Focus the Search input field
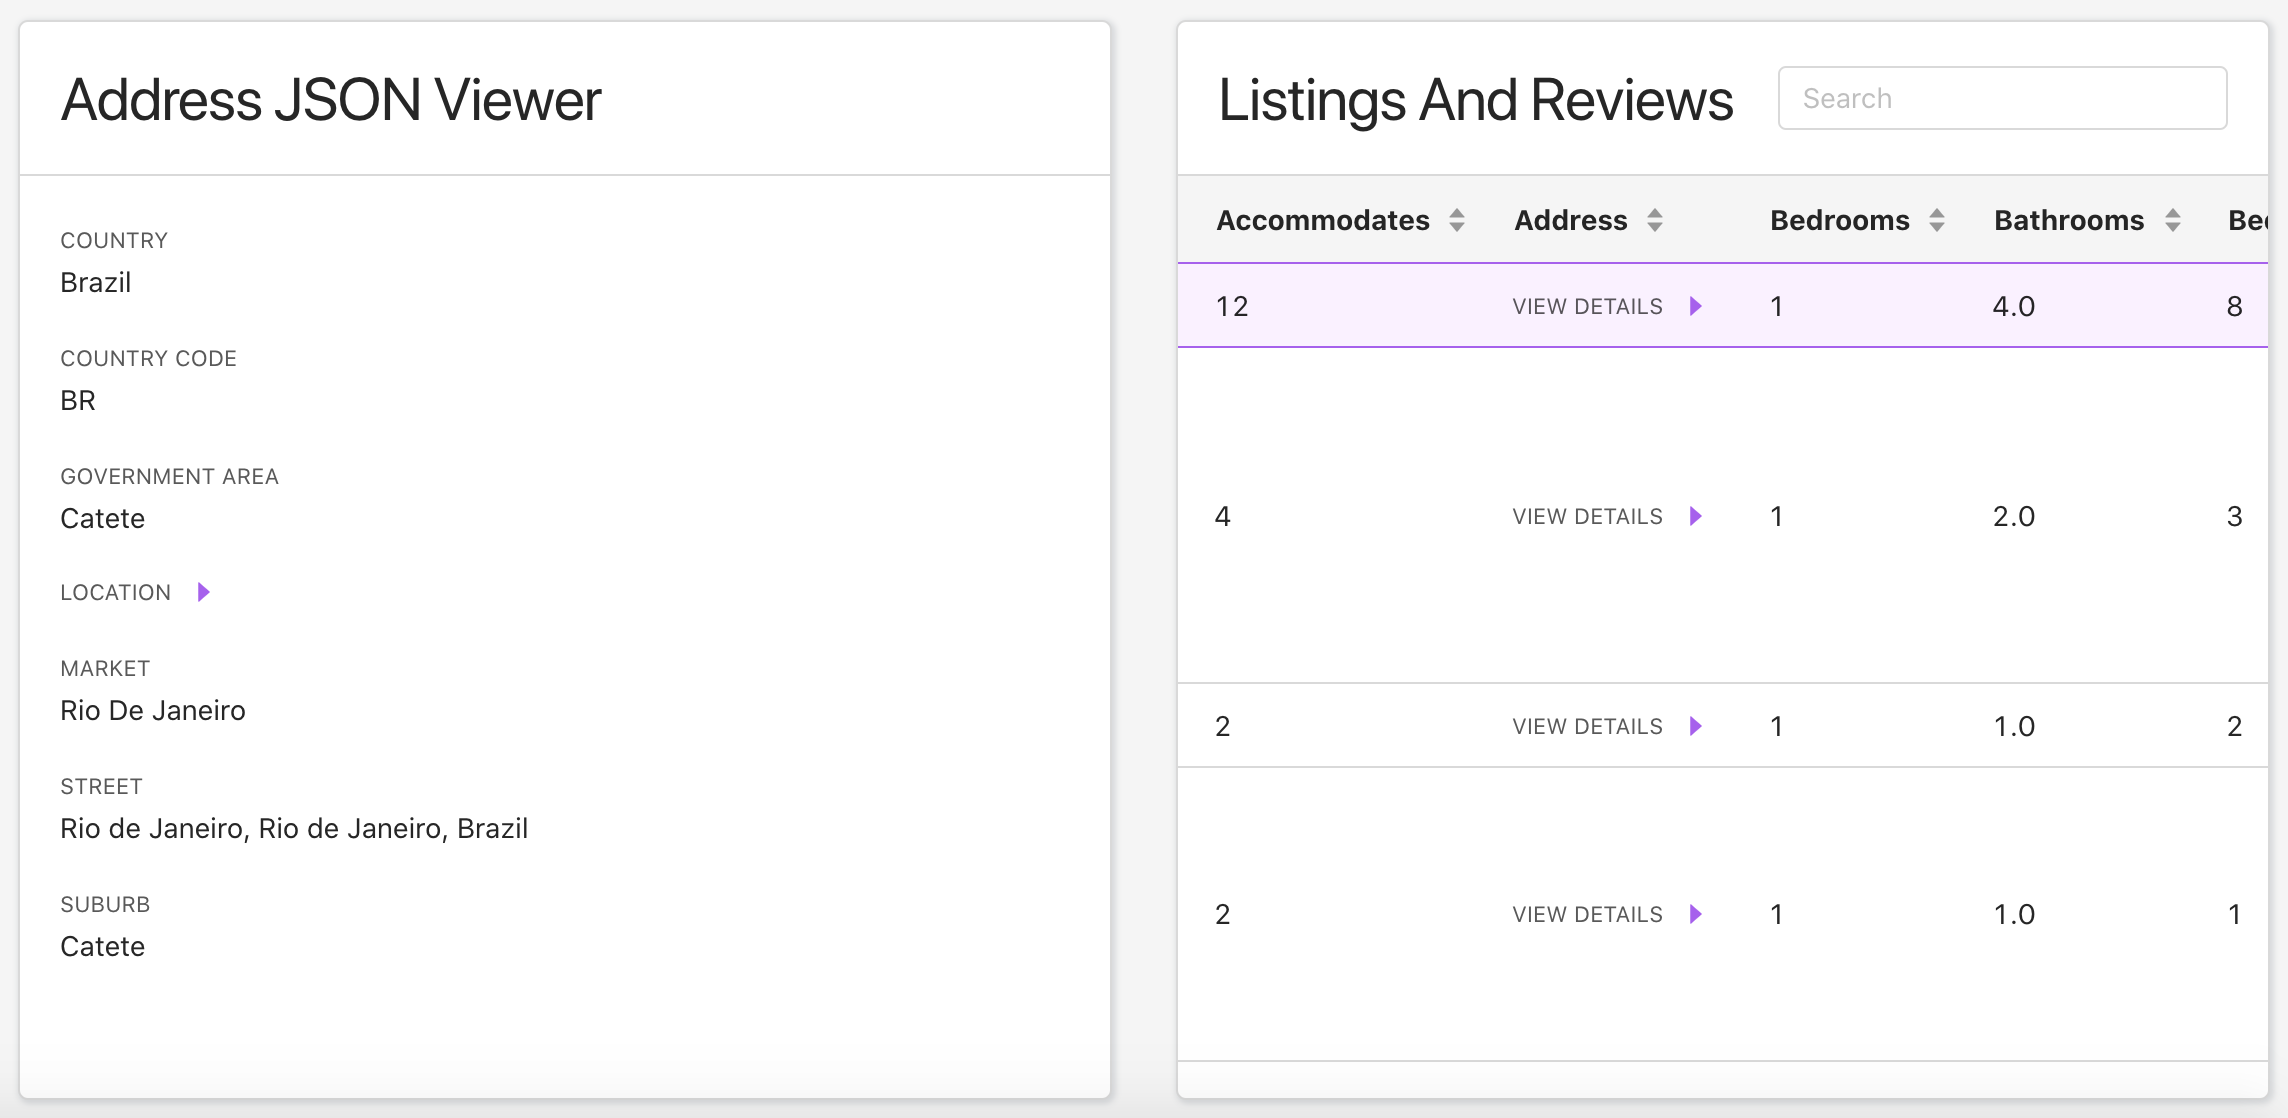Viewport: 2288px width, 1118px height. coord(2002,98)
